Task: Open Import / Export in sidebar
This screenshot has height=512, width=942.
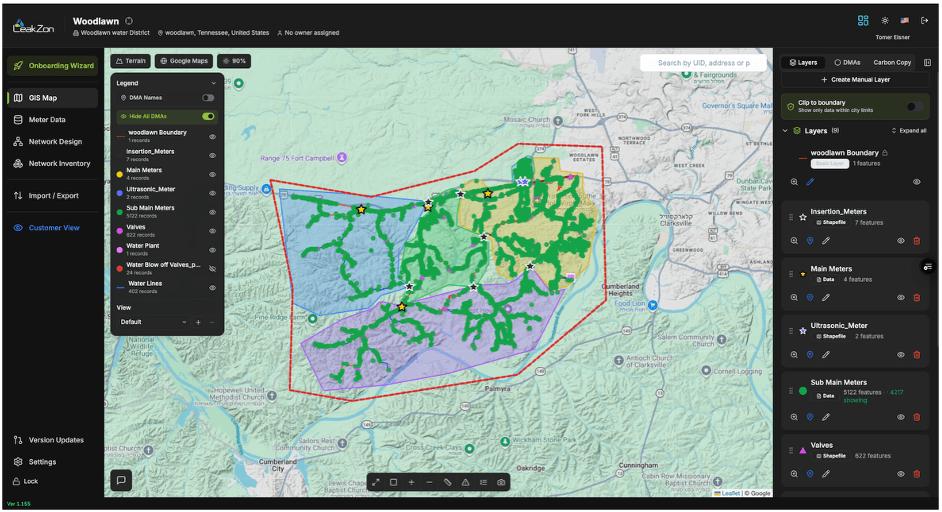Action: click(52, 195)
